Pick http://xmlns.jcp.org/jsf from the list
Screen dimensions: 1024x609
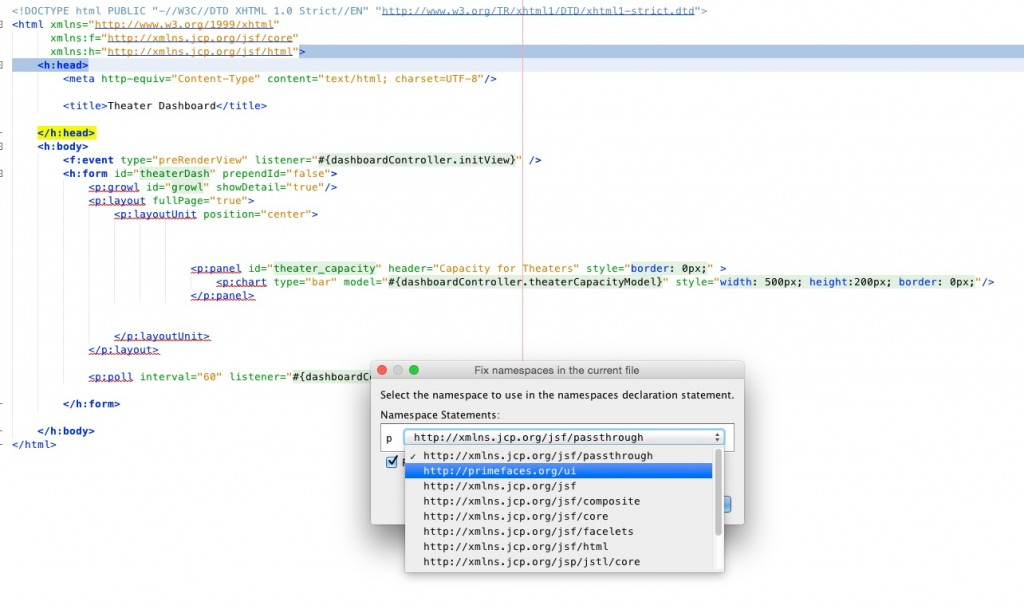558,486
